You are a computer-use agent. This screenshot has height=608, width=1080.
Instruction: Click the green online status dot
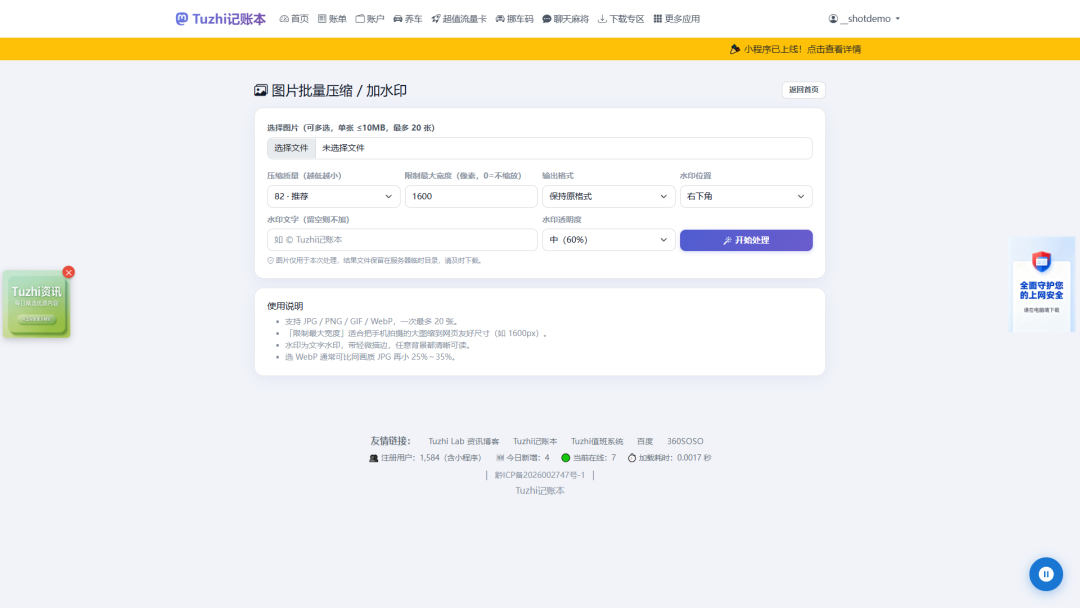[x=565, y=458]
